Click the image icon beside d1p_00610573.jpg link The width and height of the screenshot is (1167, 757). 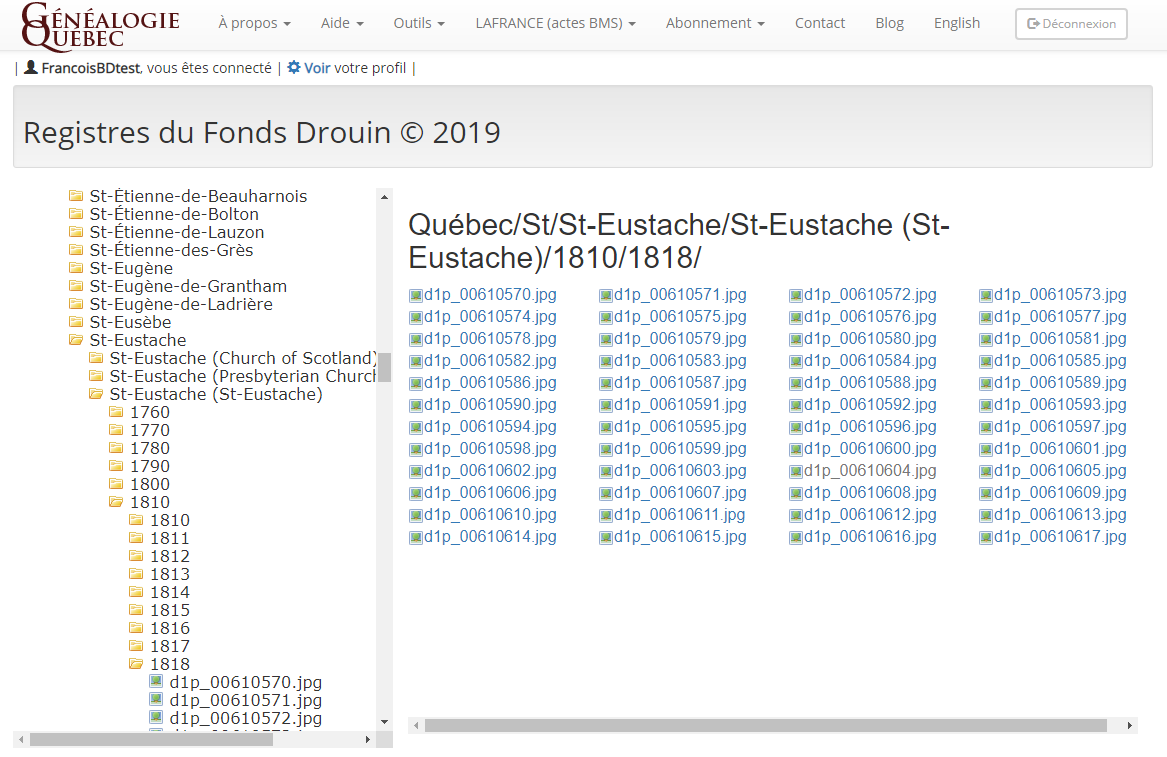pos(985,295)
